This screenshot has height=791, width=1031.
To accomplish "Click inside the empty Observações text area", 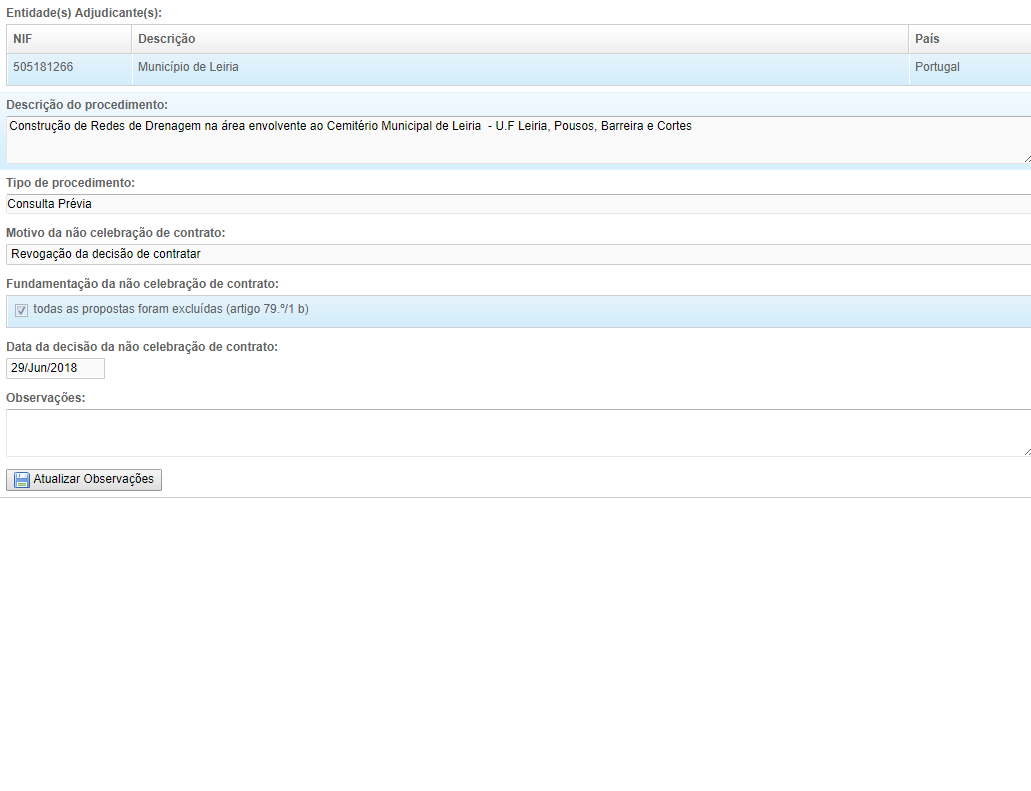I will click(515, 432).
